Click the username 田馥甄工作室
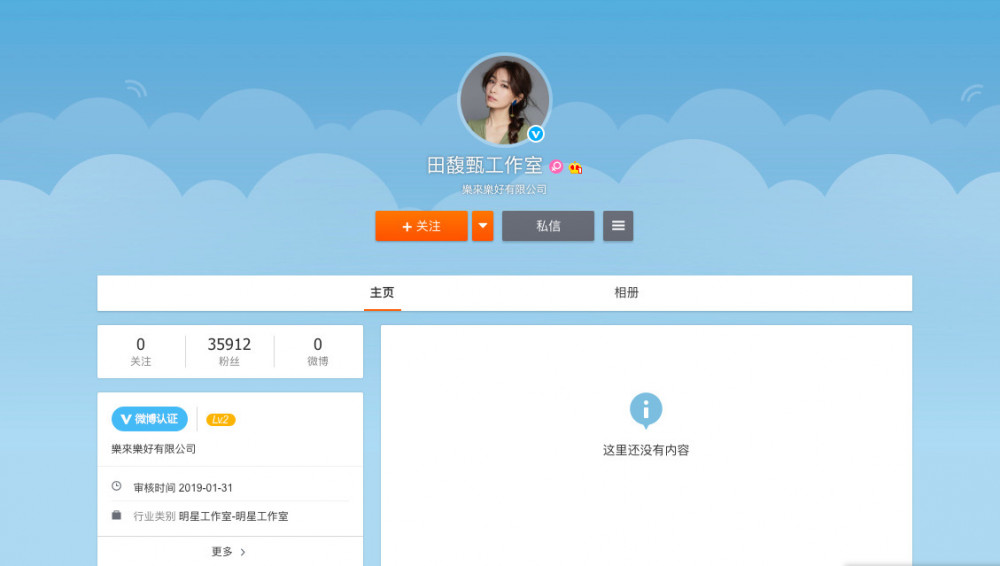The width and height of the screenshot is (1000, 566). coord(484,166)
